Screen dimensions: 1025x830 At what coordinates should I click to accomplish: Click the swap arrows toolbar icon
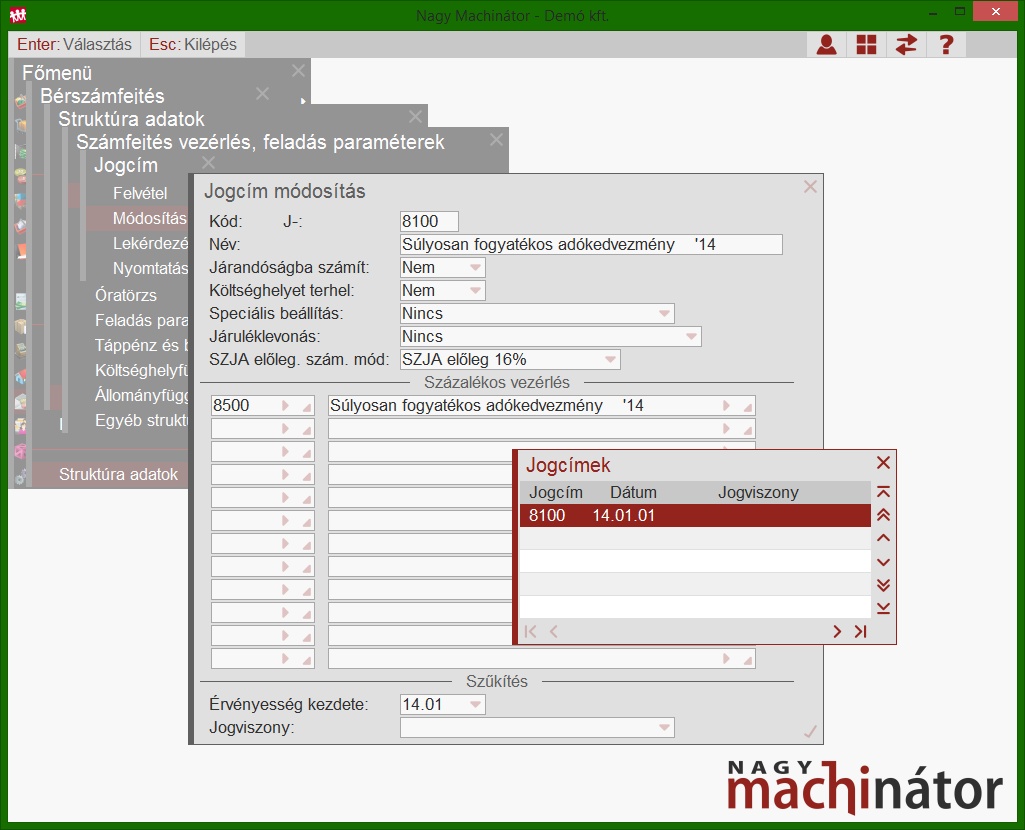click(x=906, y=44)
